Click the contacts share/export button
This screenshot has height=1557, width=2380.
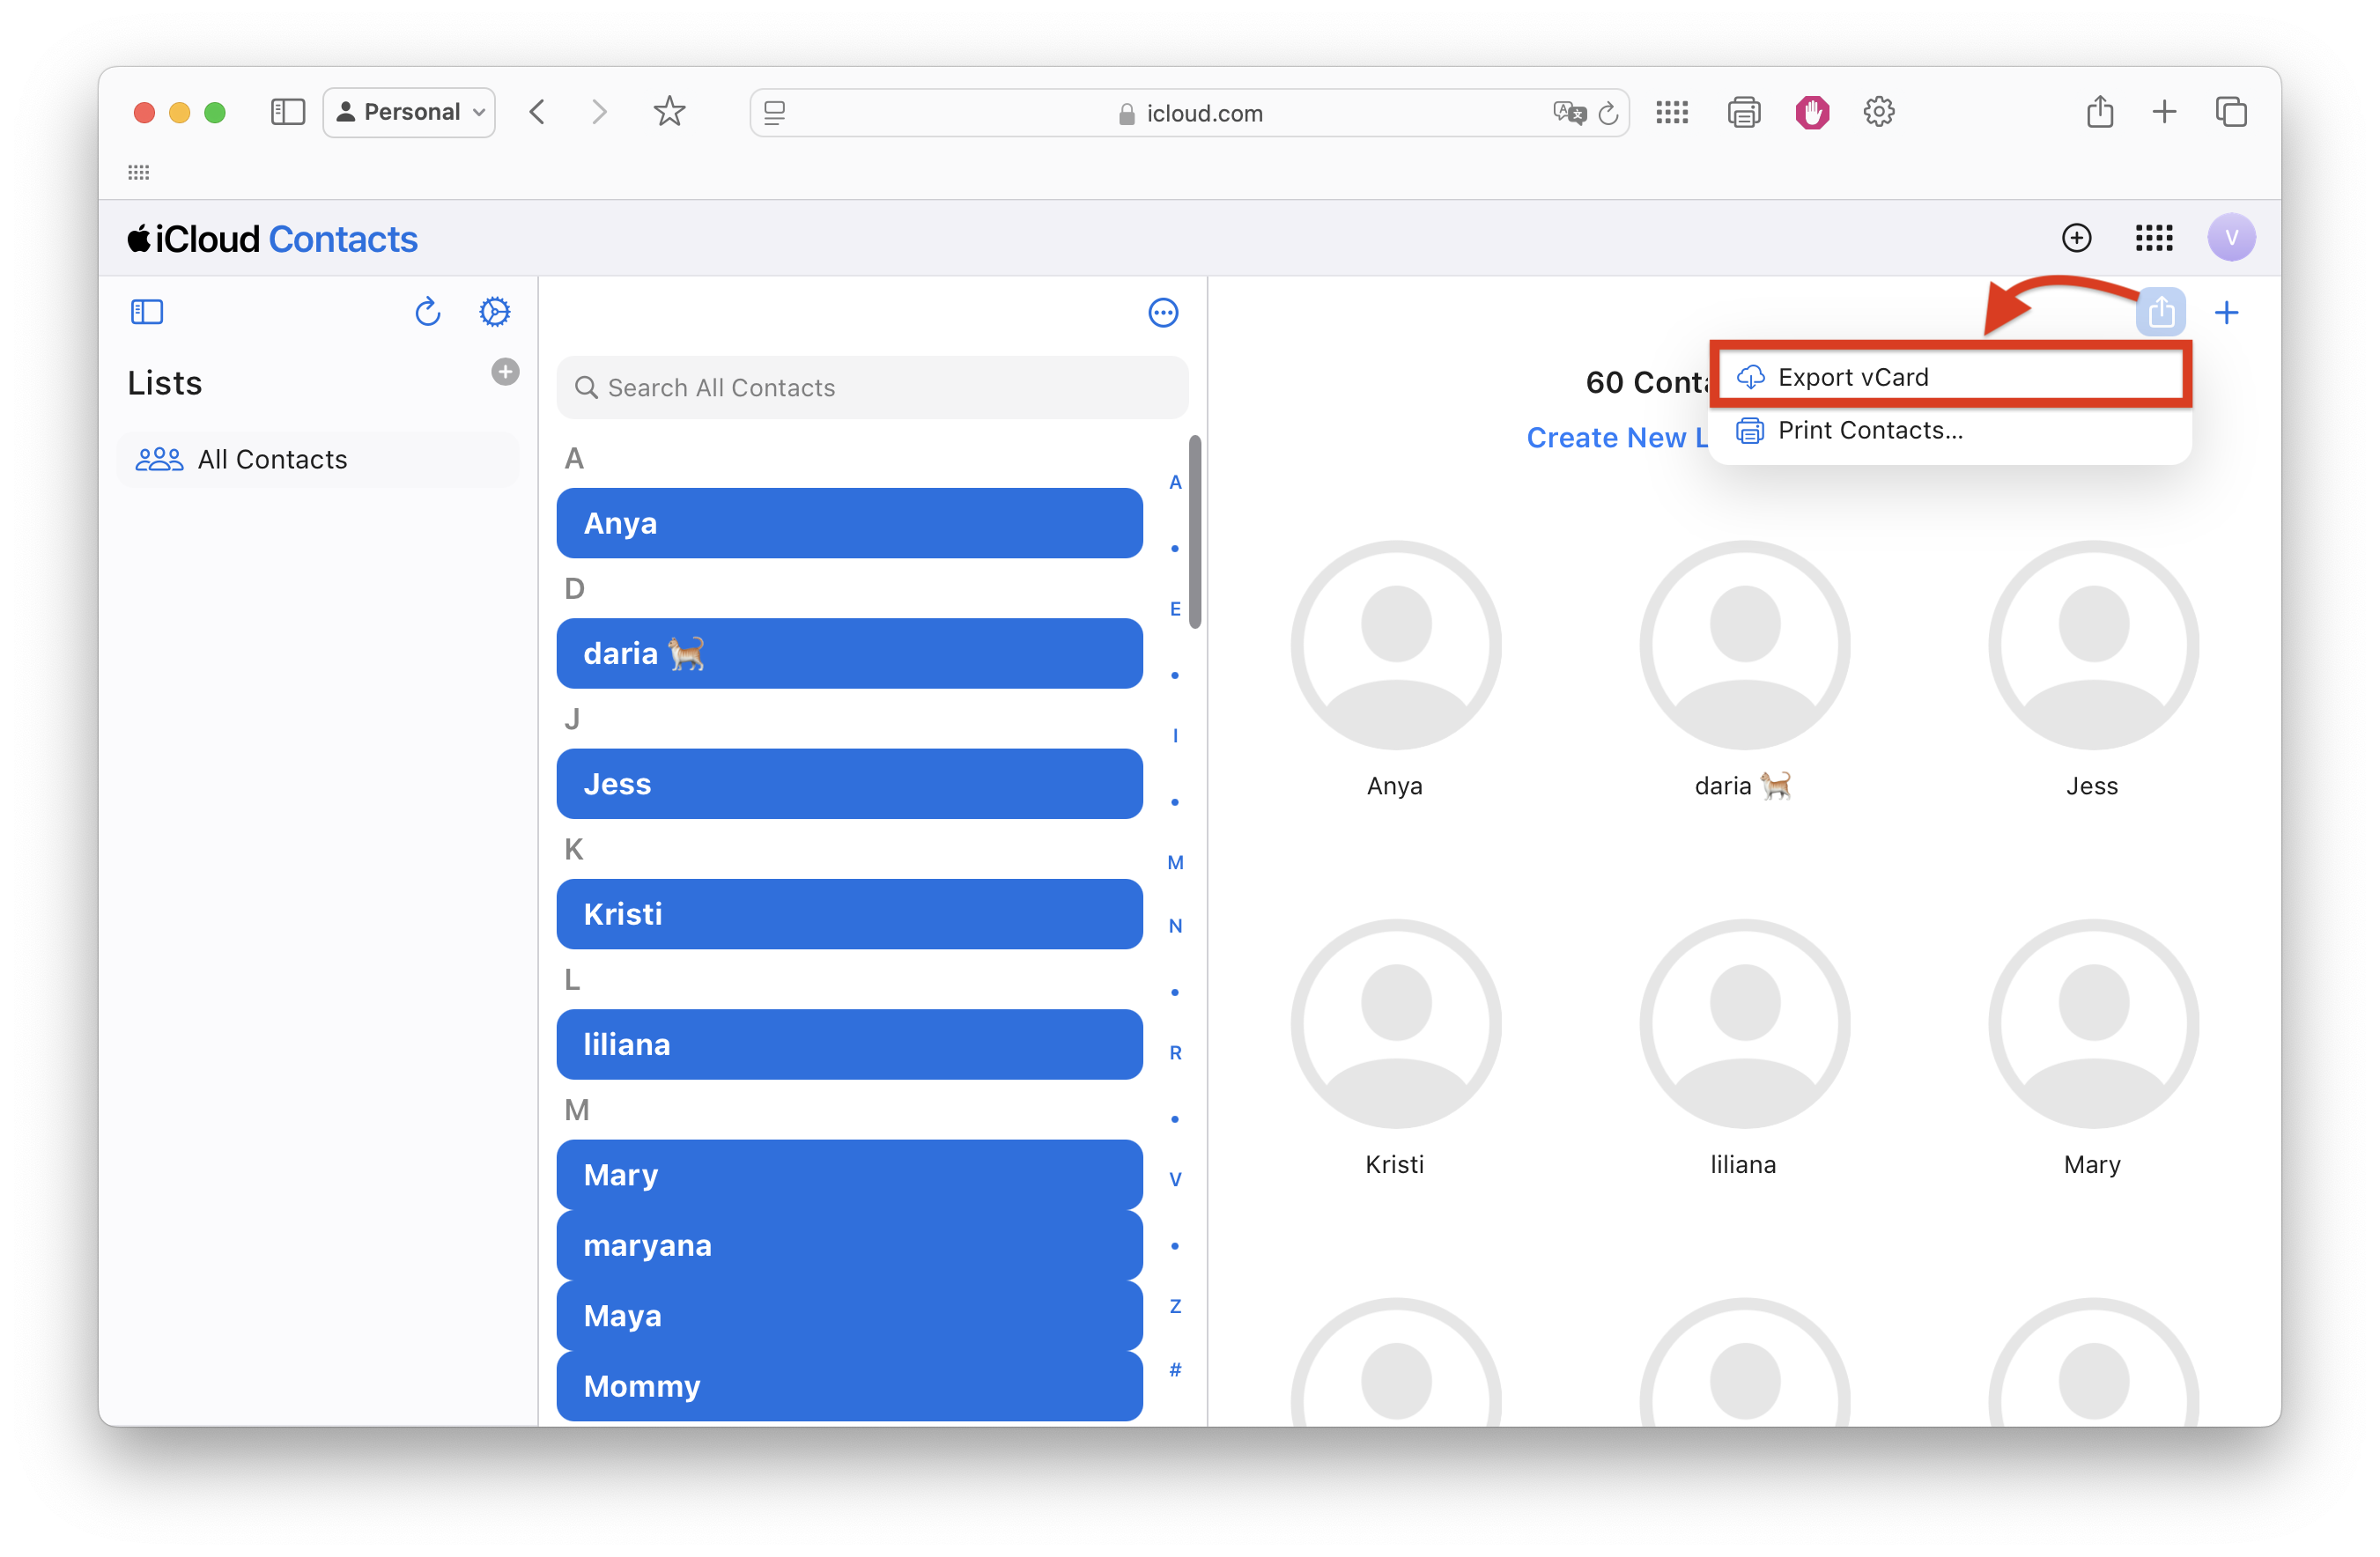coord(2161,313)
